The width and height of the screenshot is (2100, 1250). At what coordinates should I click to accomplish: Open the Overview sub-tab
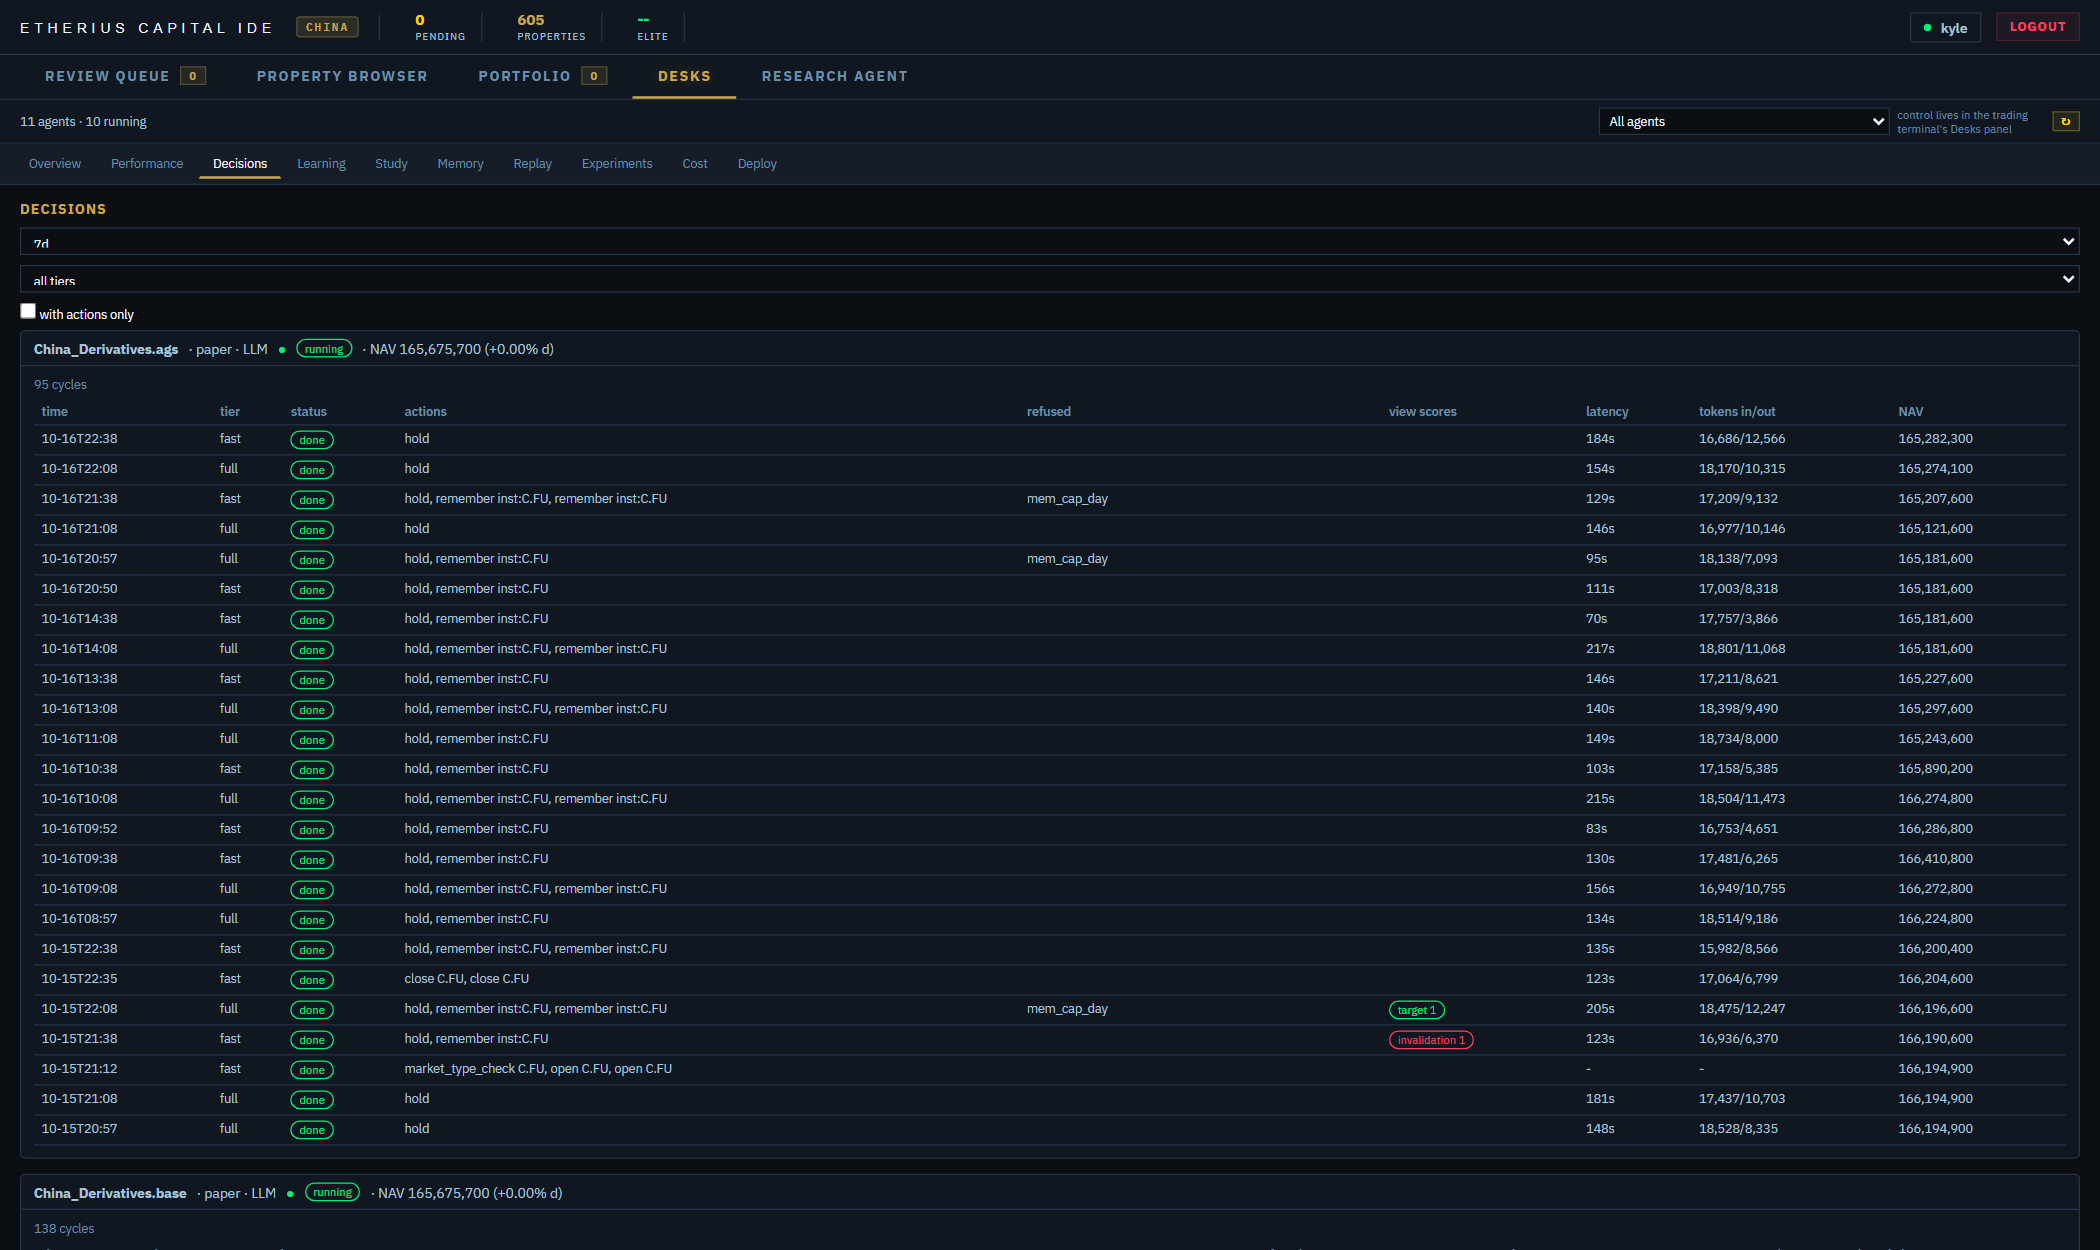pyautogui.click(x=55, y=164)
